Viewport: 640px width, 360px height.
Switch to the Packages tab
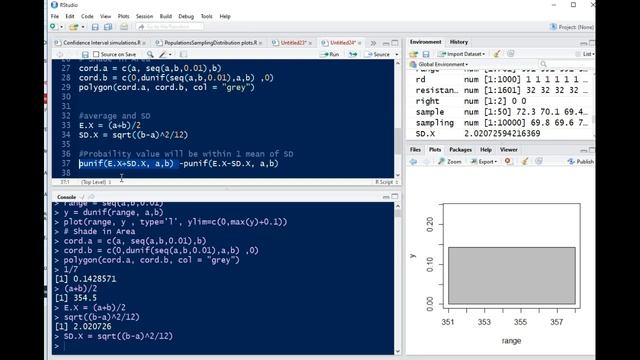(460, 150)
